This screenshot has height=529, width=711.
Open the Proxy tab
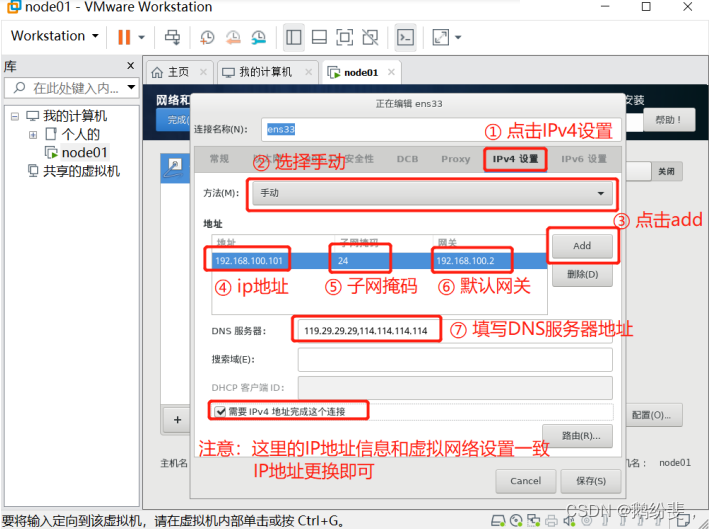click(456, 159)
